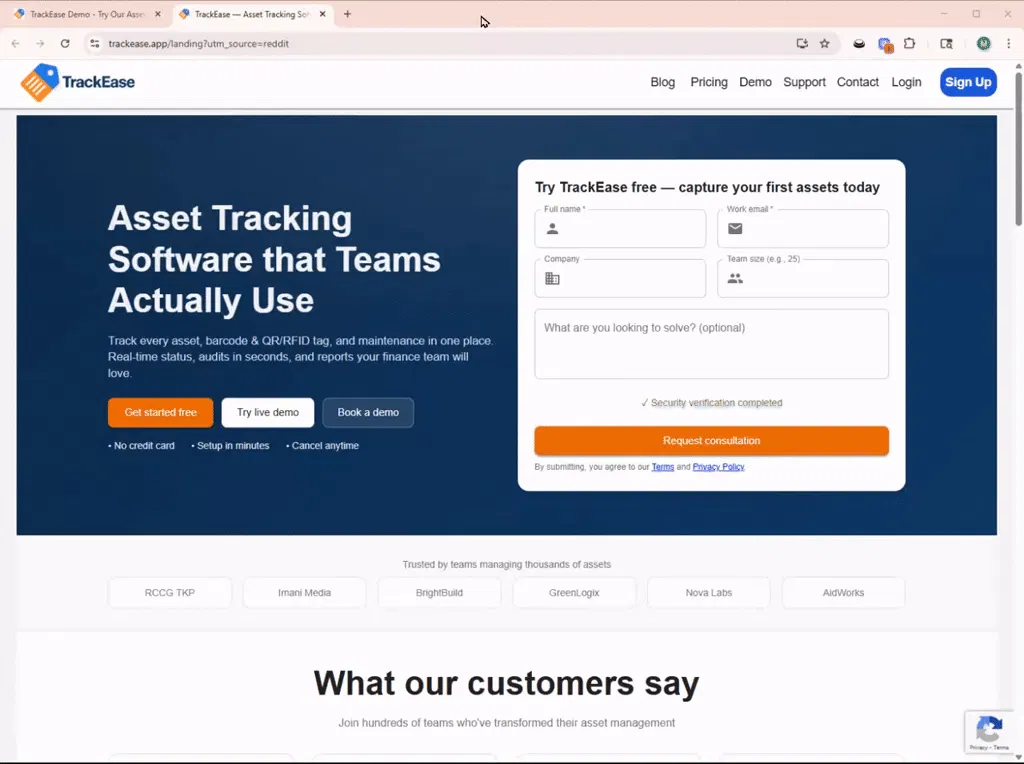1024x764 pixels.
Task: Click the page's vertical scrollbar thumb
Action: pos(1018,149)
